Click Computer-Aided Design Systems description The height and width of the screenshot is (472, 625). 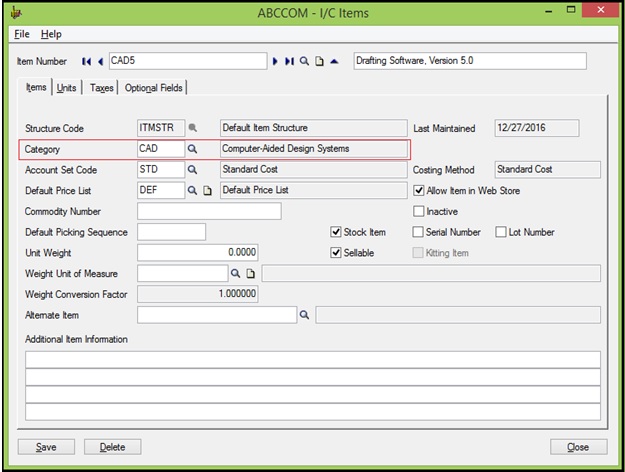pyautogui.click(x=314, y=149)
